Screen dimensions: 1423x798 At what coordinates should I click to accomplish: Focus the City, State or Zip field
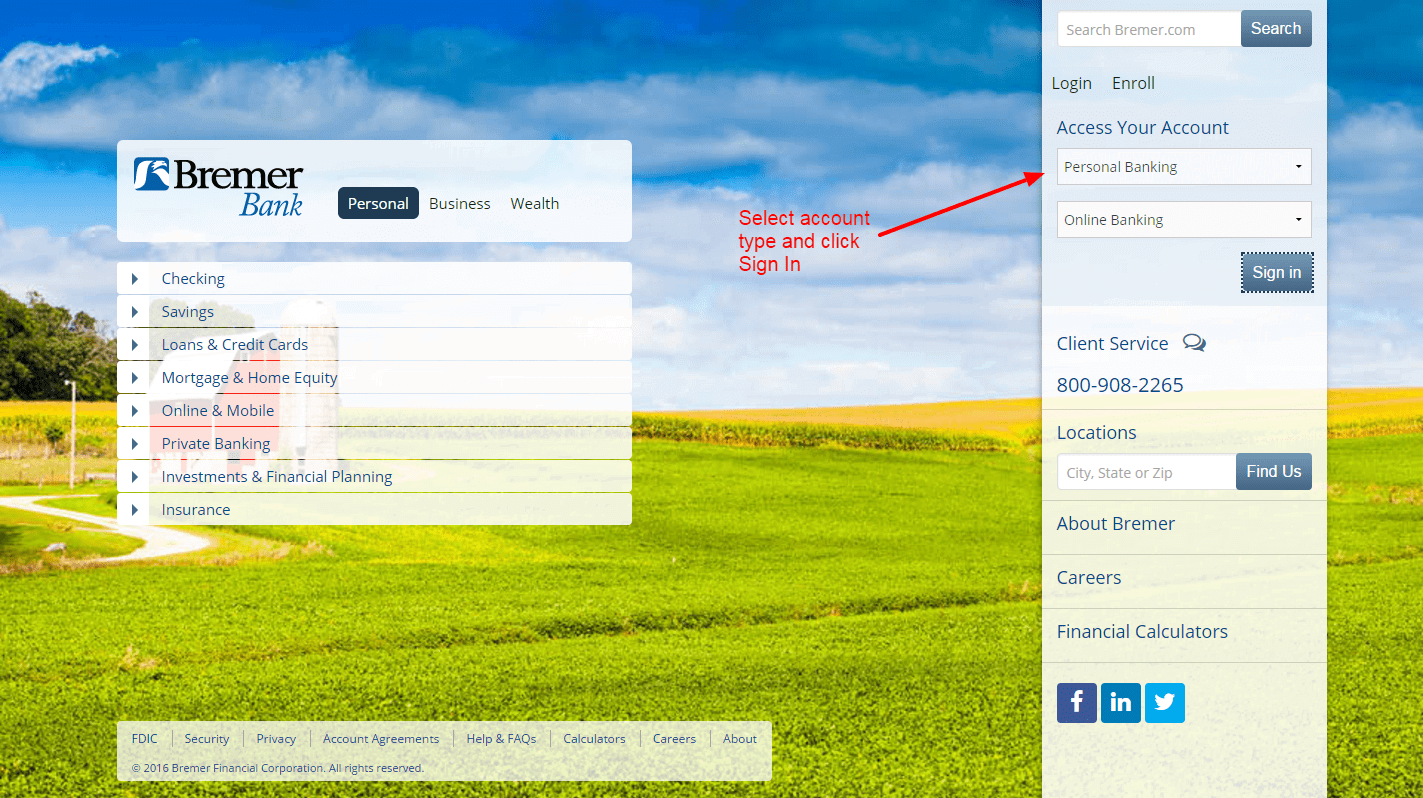coord(1146,472)
